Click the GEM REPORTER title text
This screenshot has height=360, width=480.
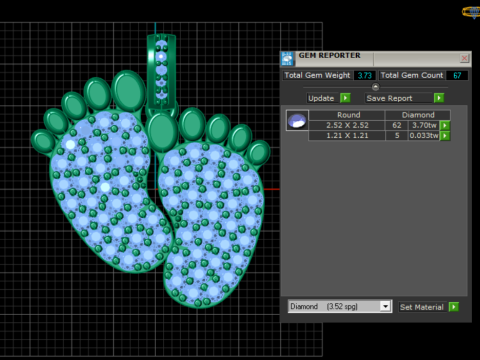[x=329, y=56]
